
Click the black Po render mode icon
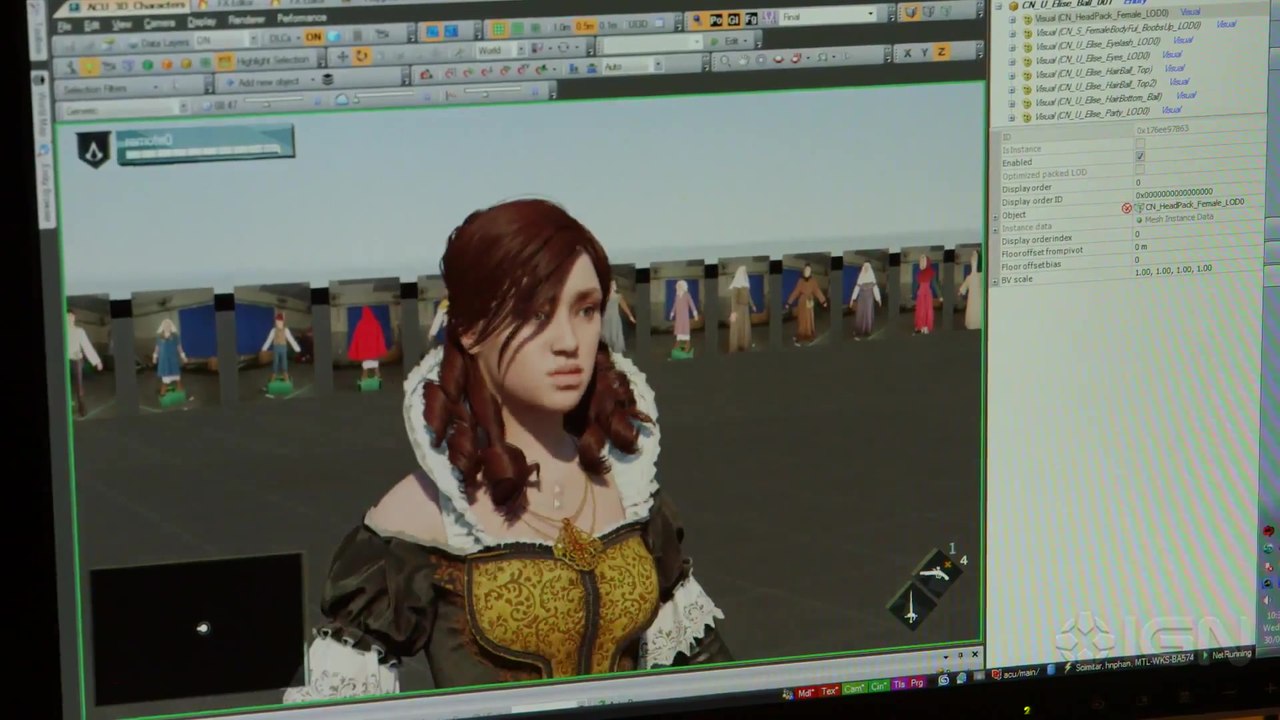(x=716, y=19)
